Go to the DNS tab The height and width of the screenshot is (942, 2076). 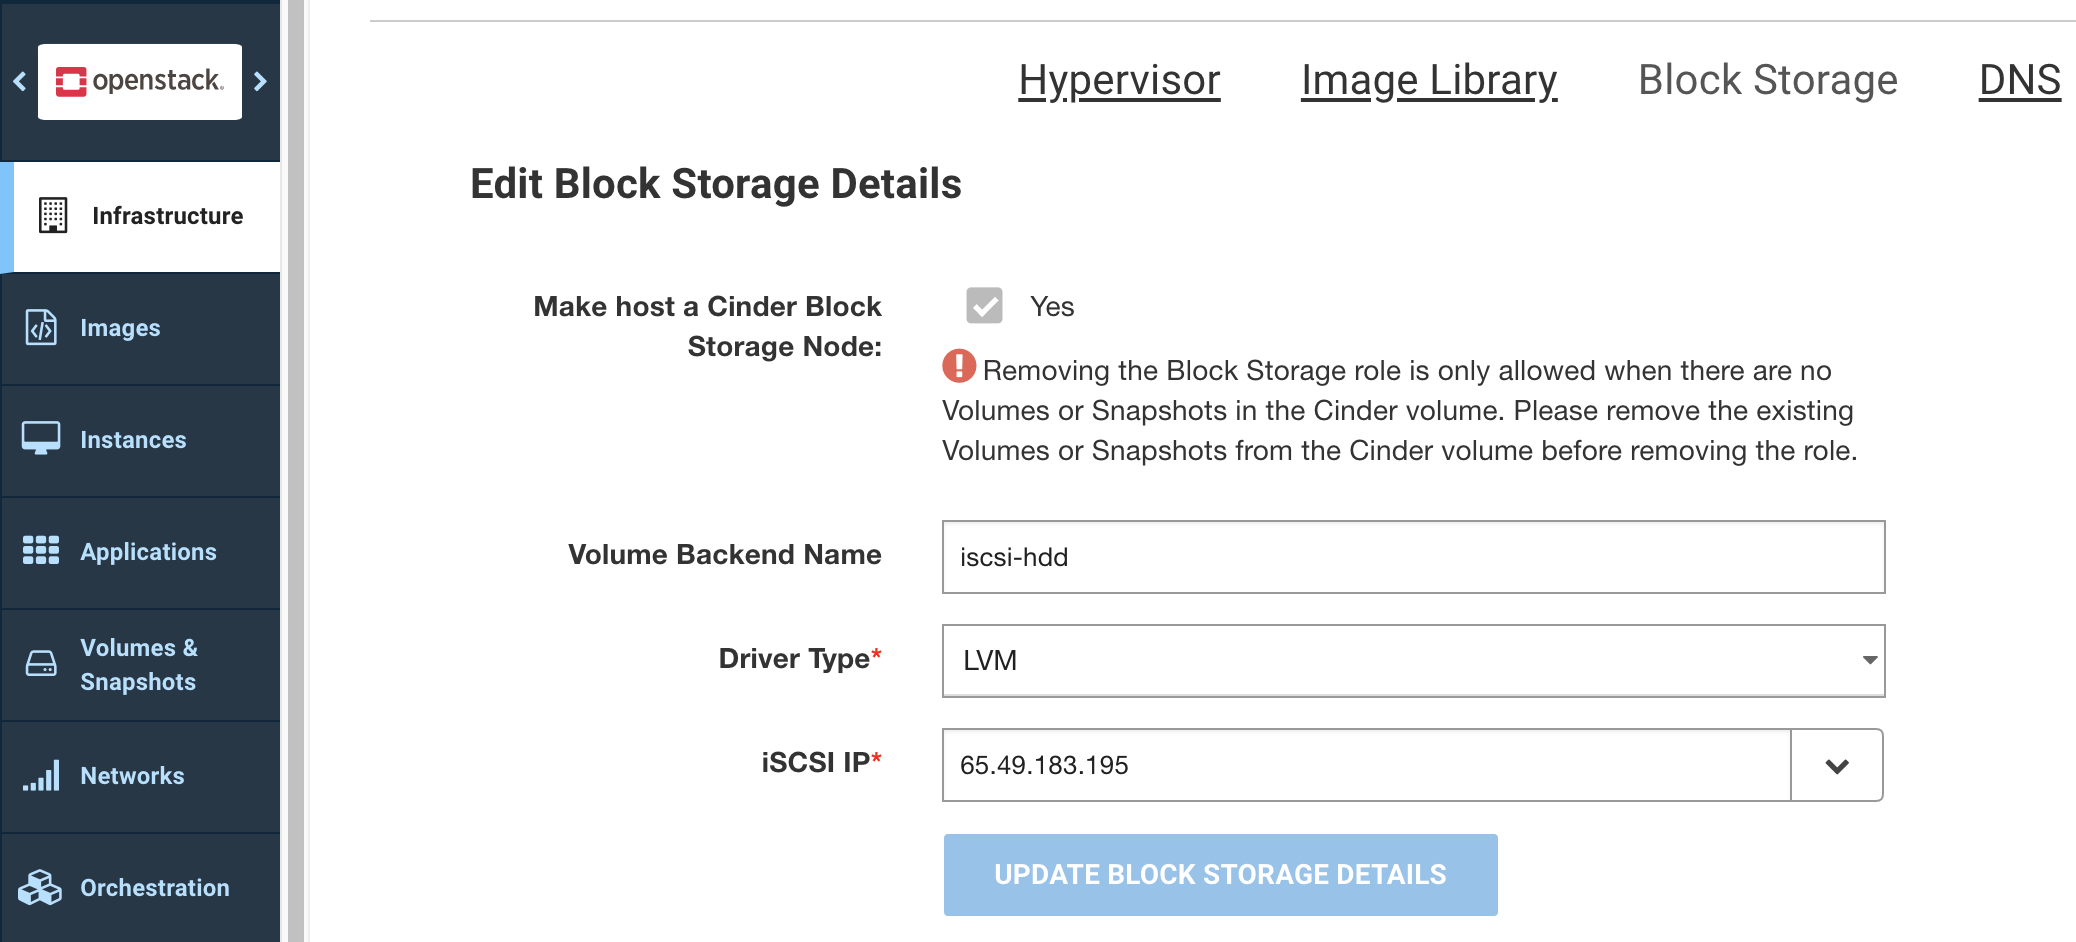(x=2019, y=80)
